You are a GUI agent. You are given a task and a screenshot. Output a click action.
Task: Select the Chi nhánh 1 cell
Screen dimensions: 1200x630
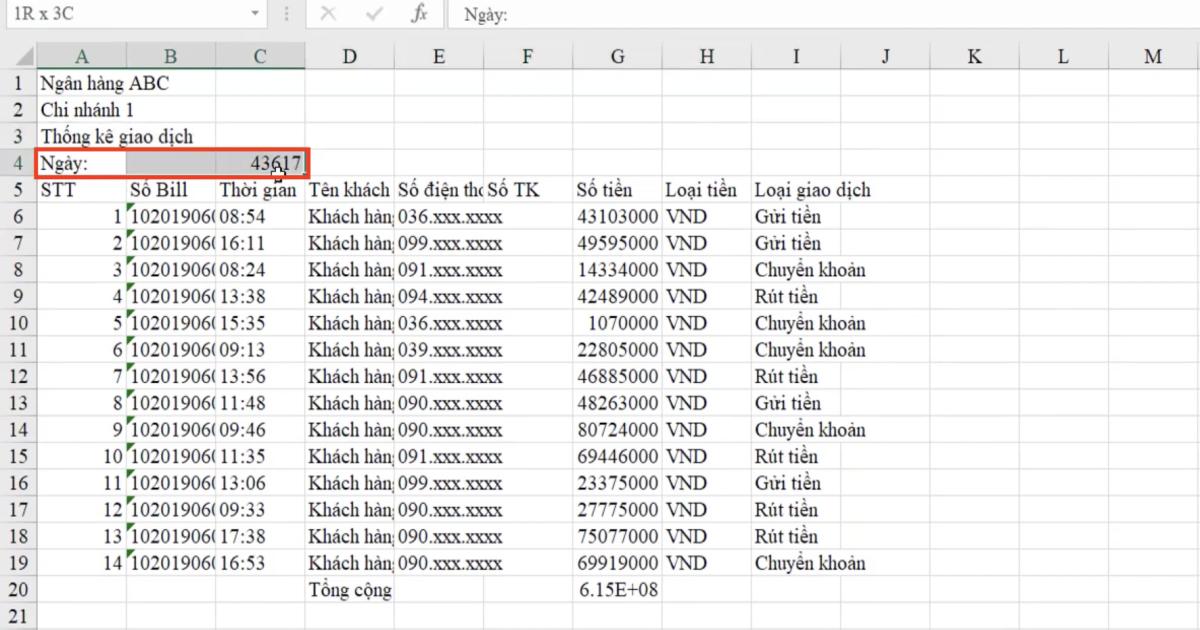(x=82, y=109)
